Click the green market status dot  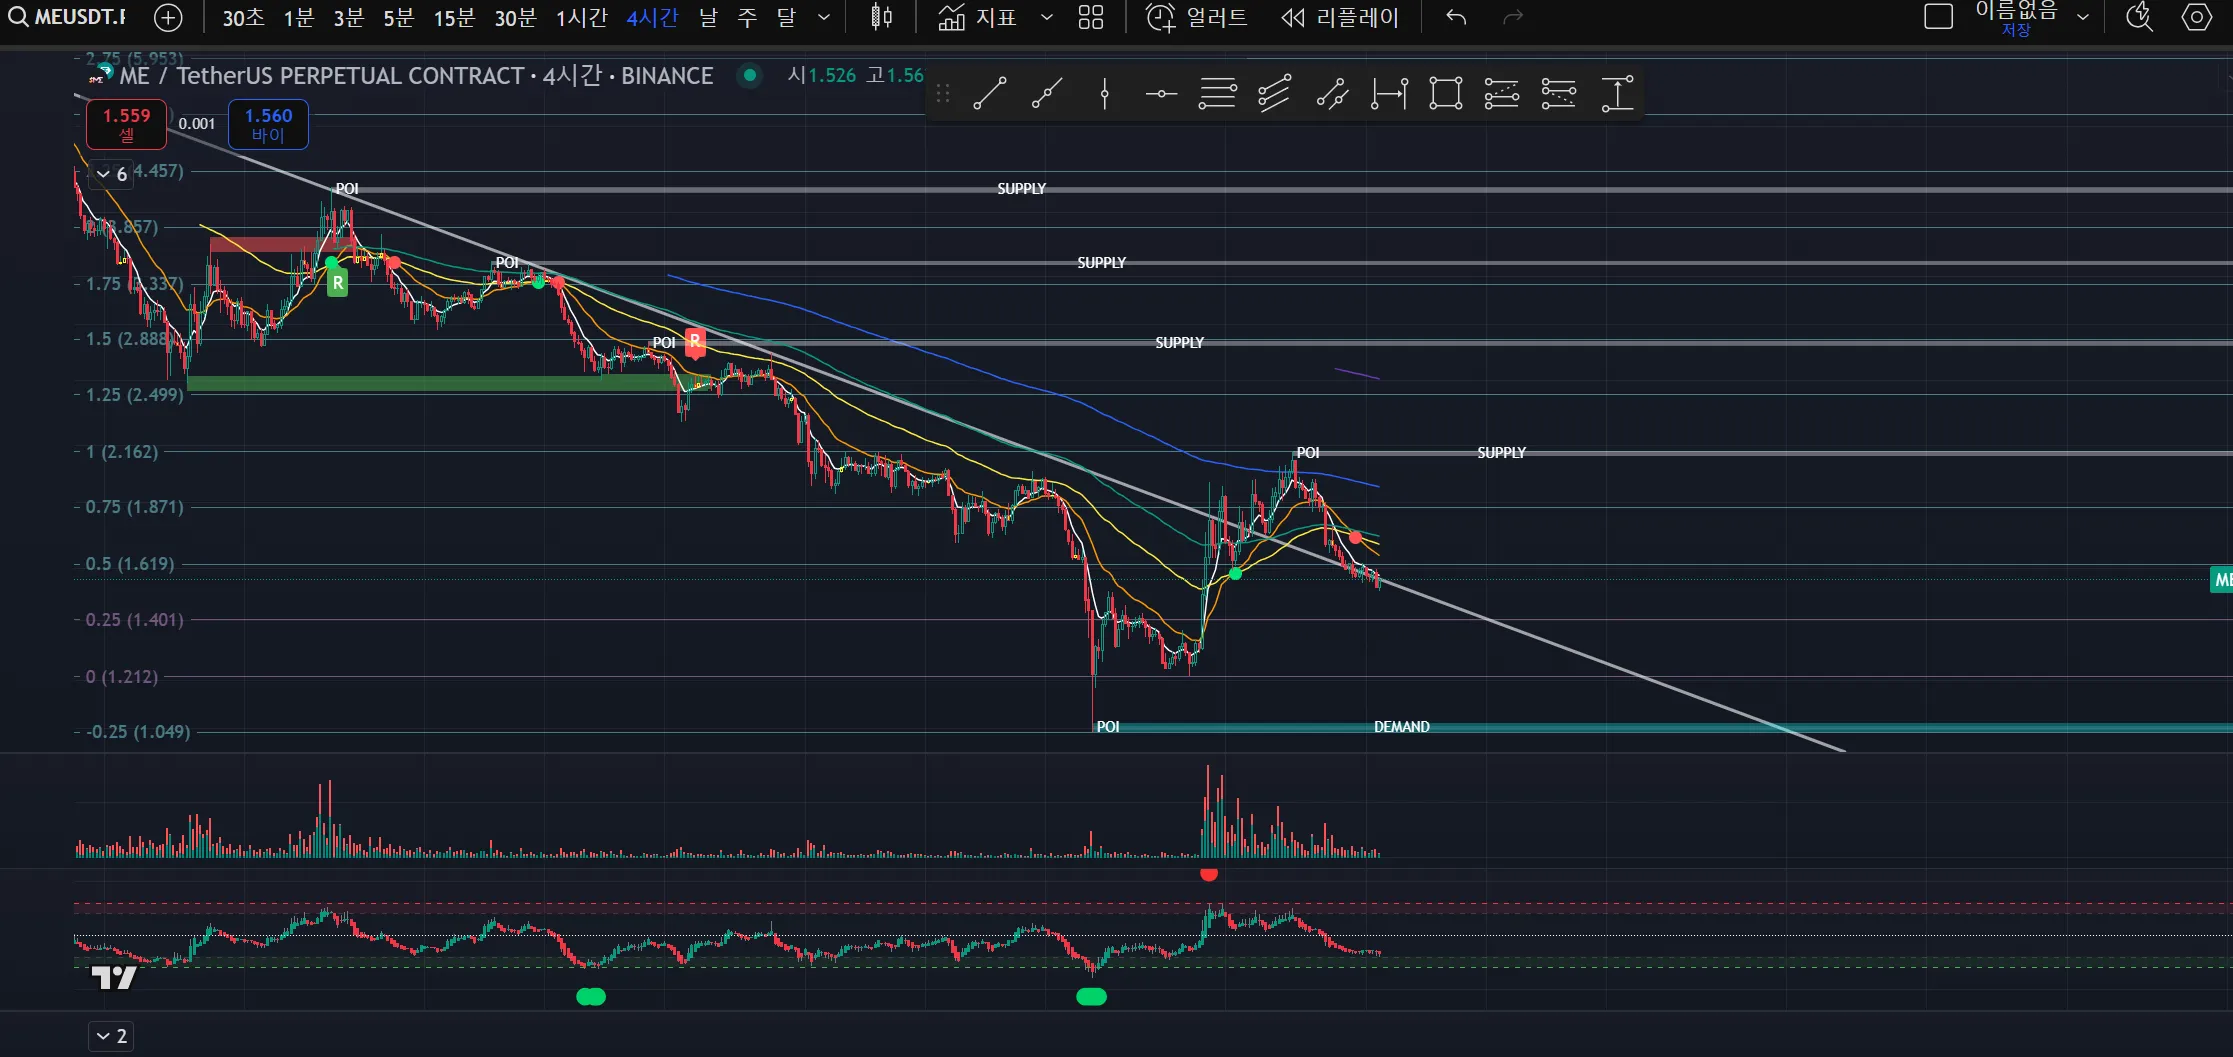[749, 75]
